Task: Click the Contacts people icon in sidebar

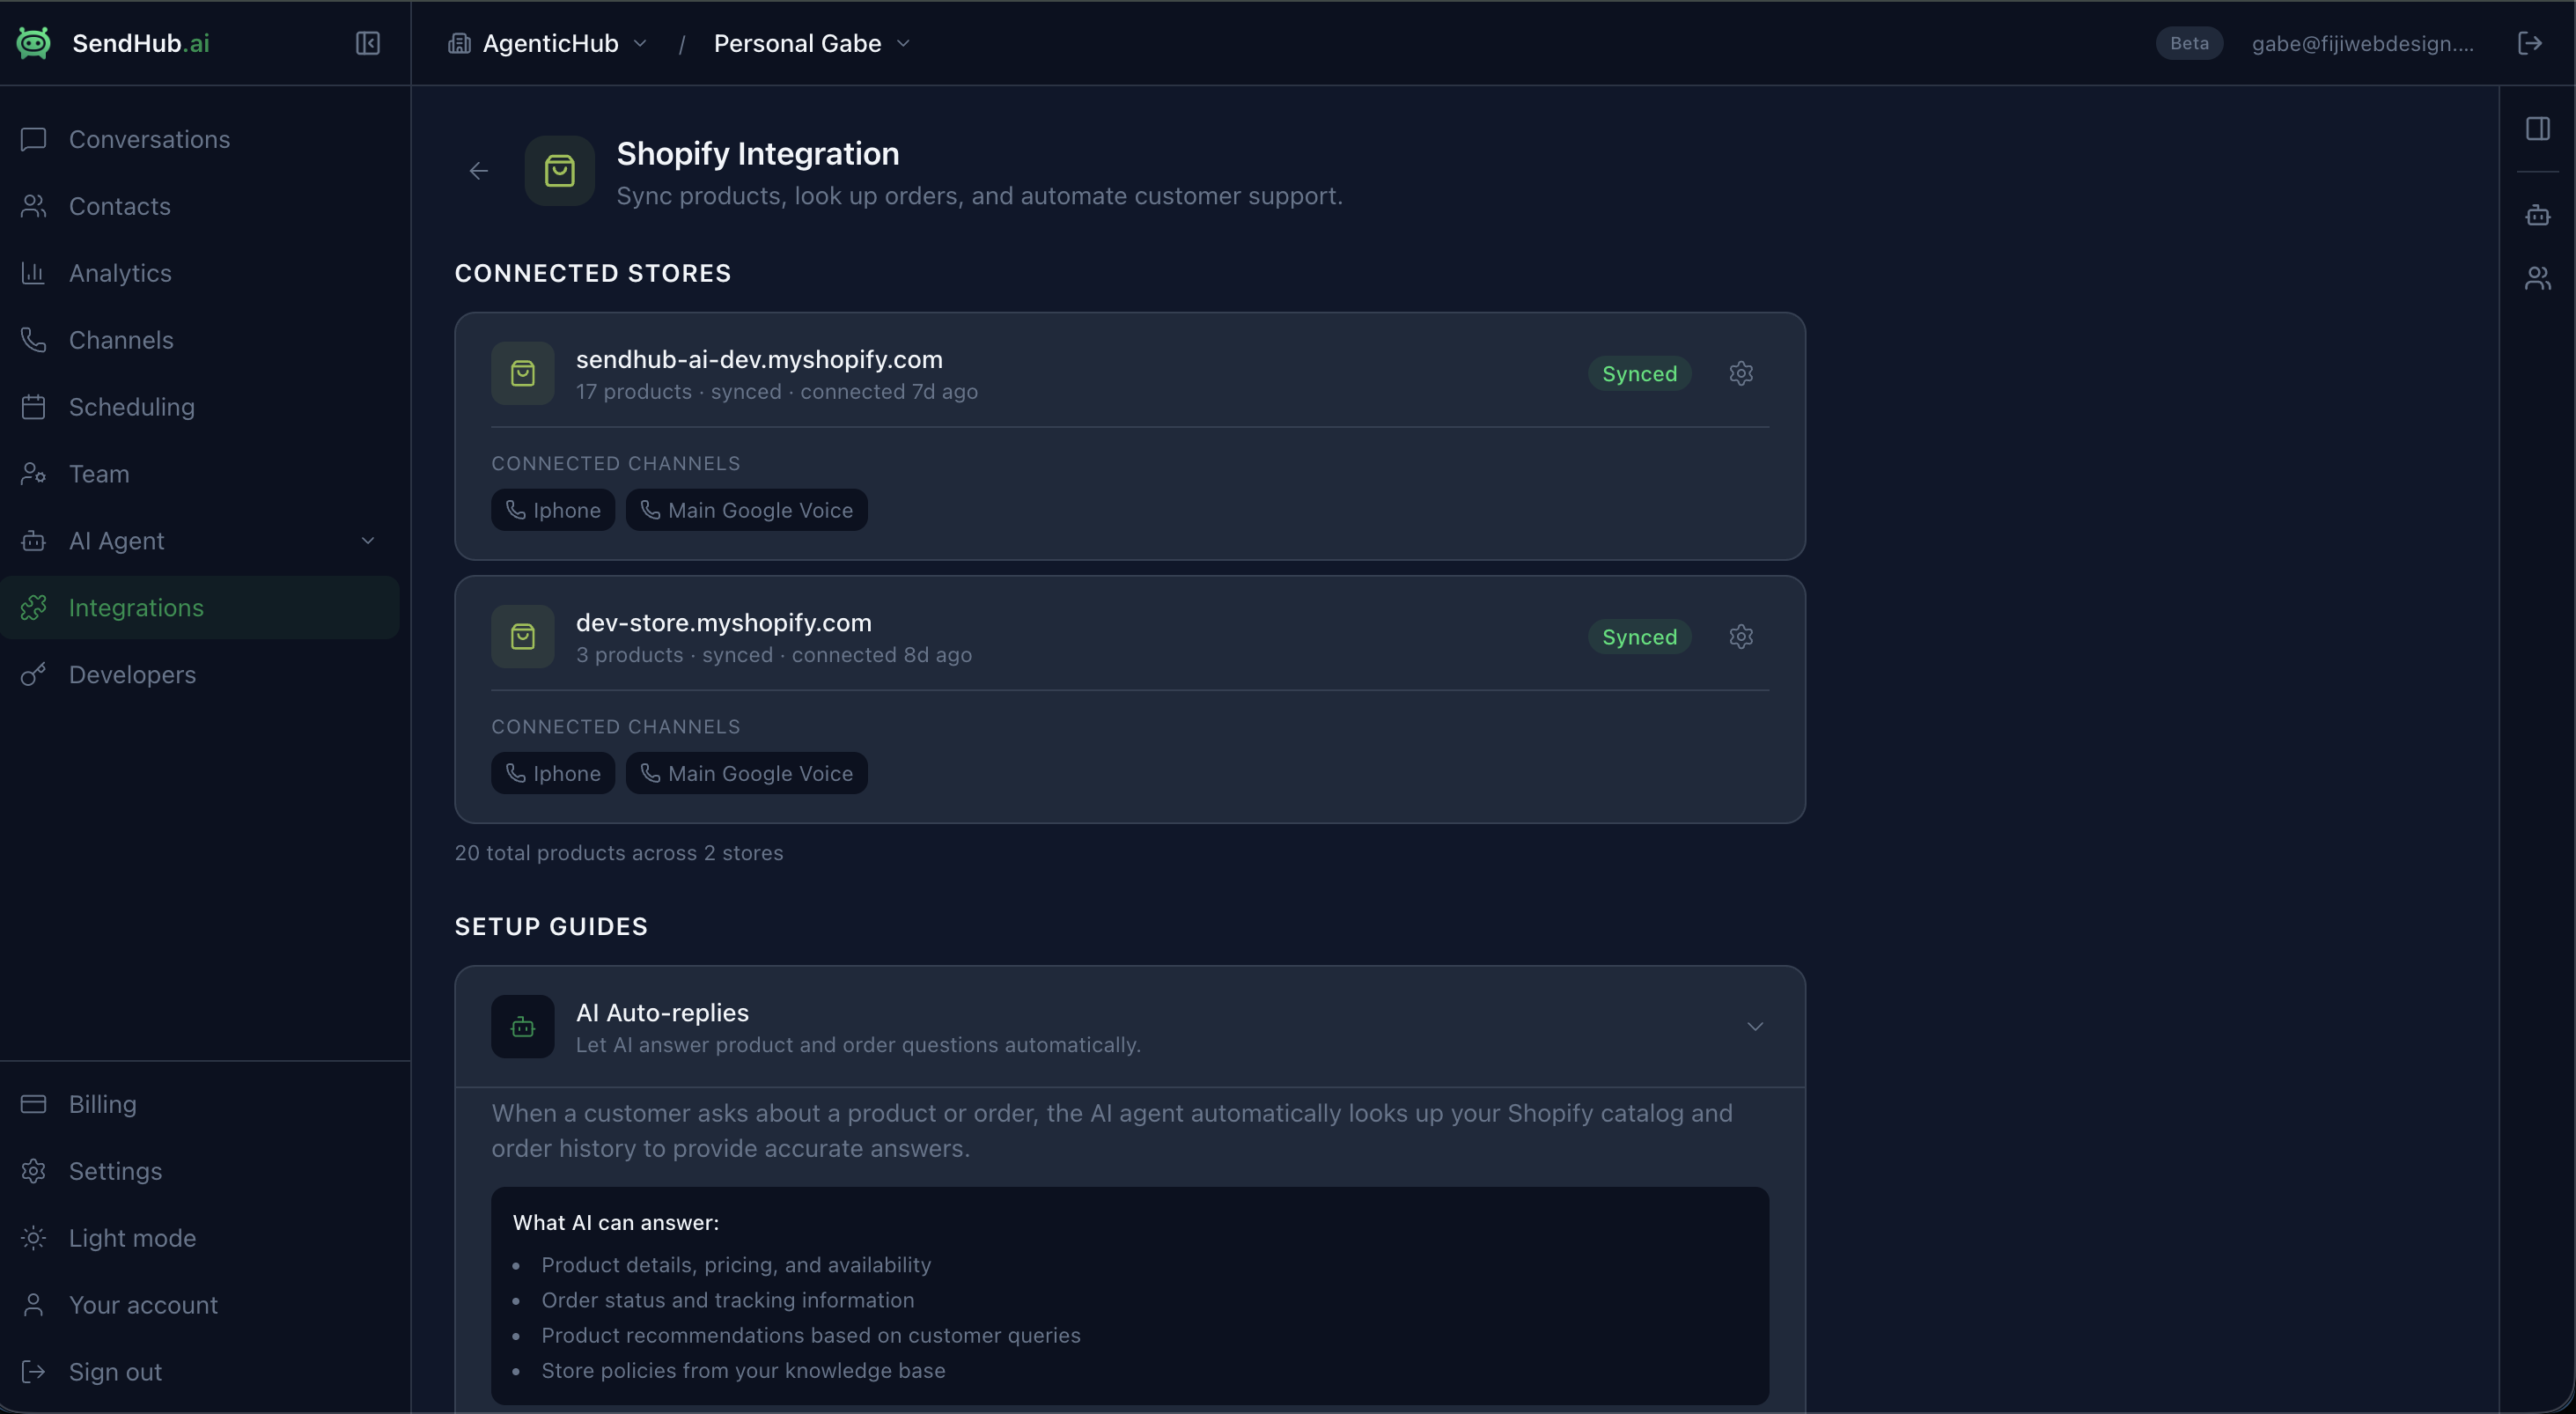Action: pos(33,206)
